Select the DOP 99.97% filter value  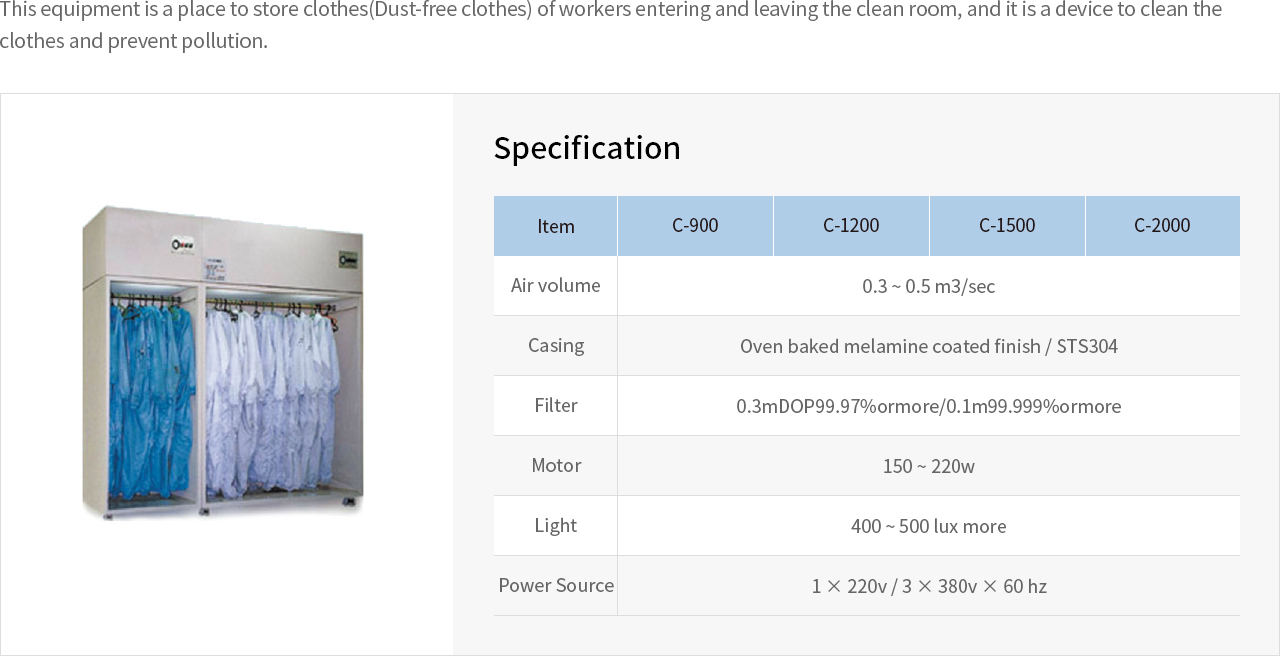coord(928,406)
